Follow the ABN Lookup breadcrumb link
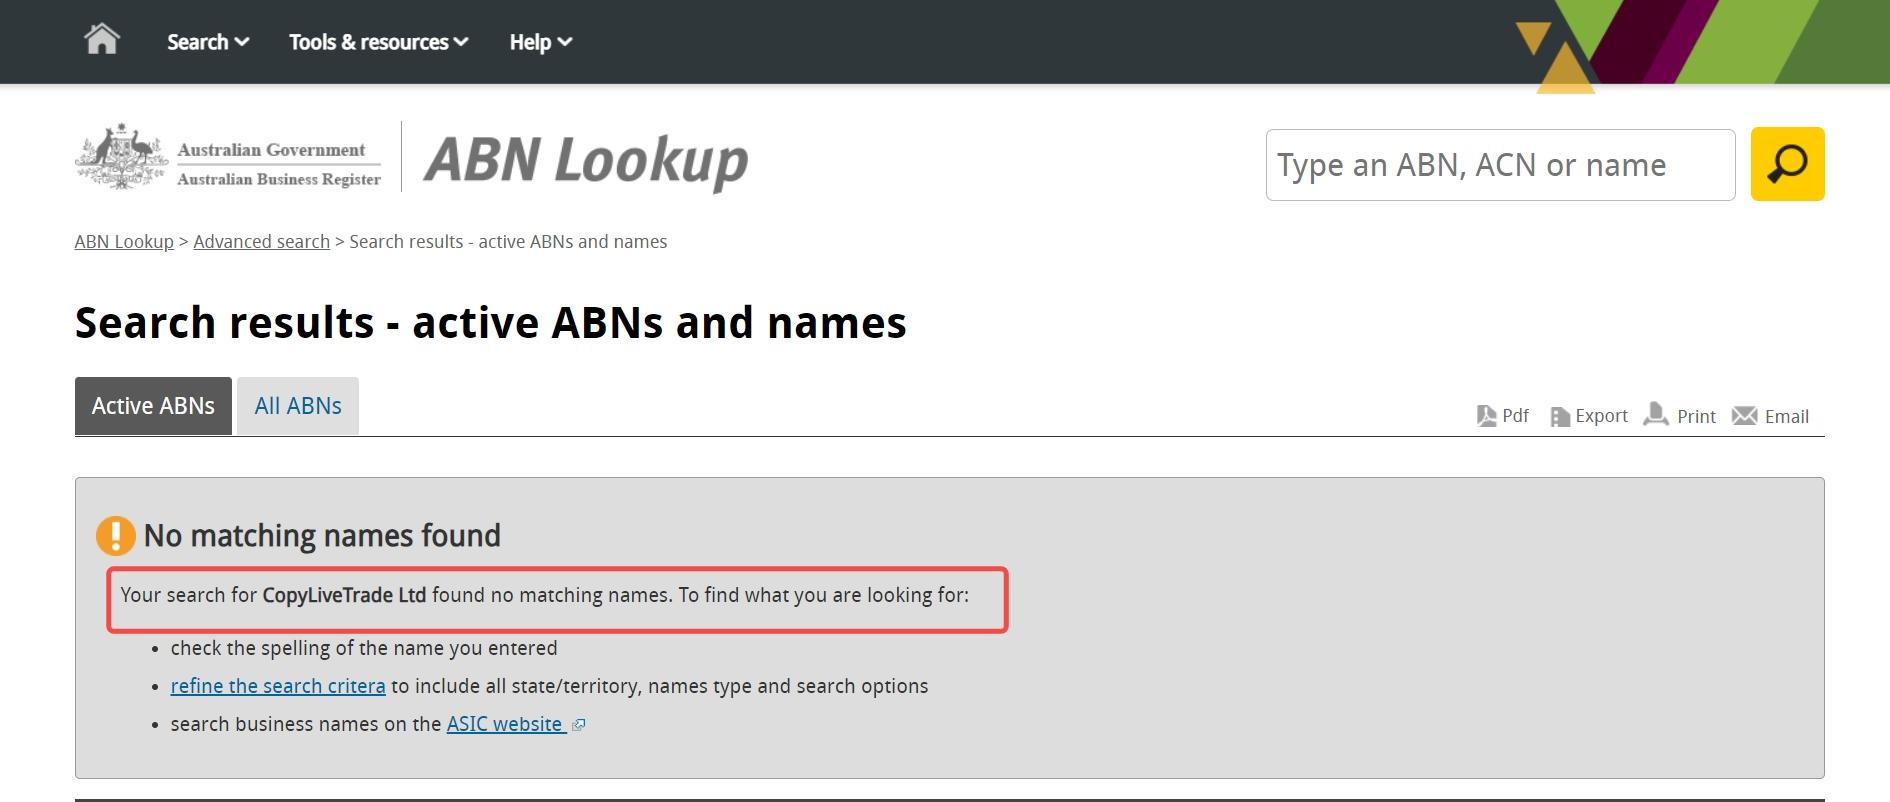The width and height of the screenshot is (1890, 802). pos(124,242)
